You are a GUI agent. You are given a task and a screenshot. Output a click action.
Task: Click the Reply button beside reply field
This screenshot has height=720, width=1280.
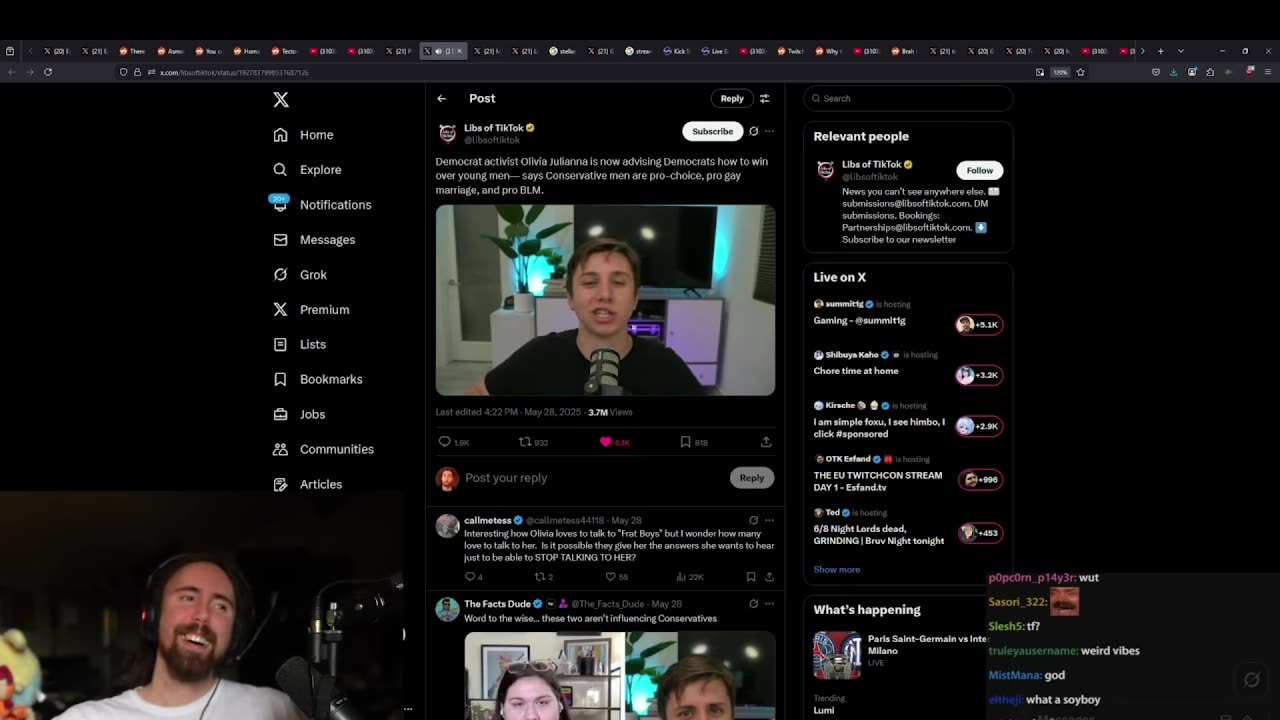[x=752, y=478]
